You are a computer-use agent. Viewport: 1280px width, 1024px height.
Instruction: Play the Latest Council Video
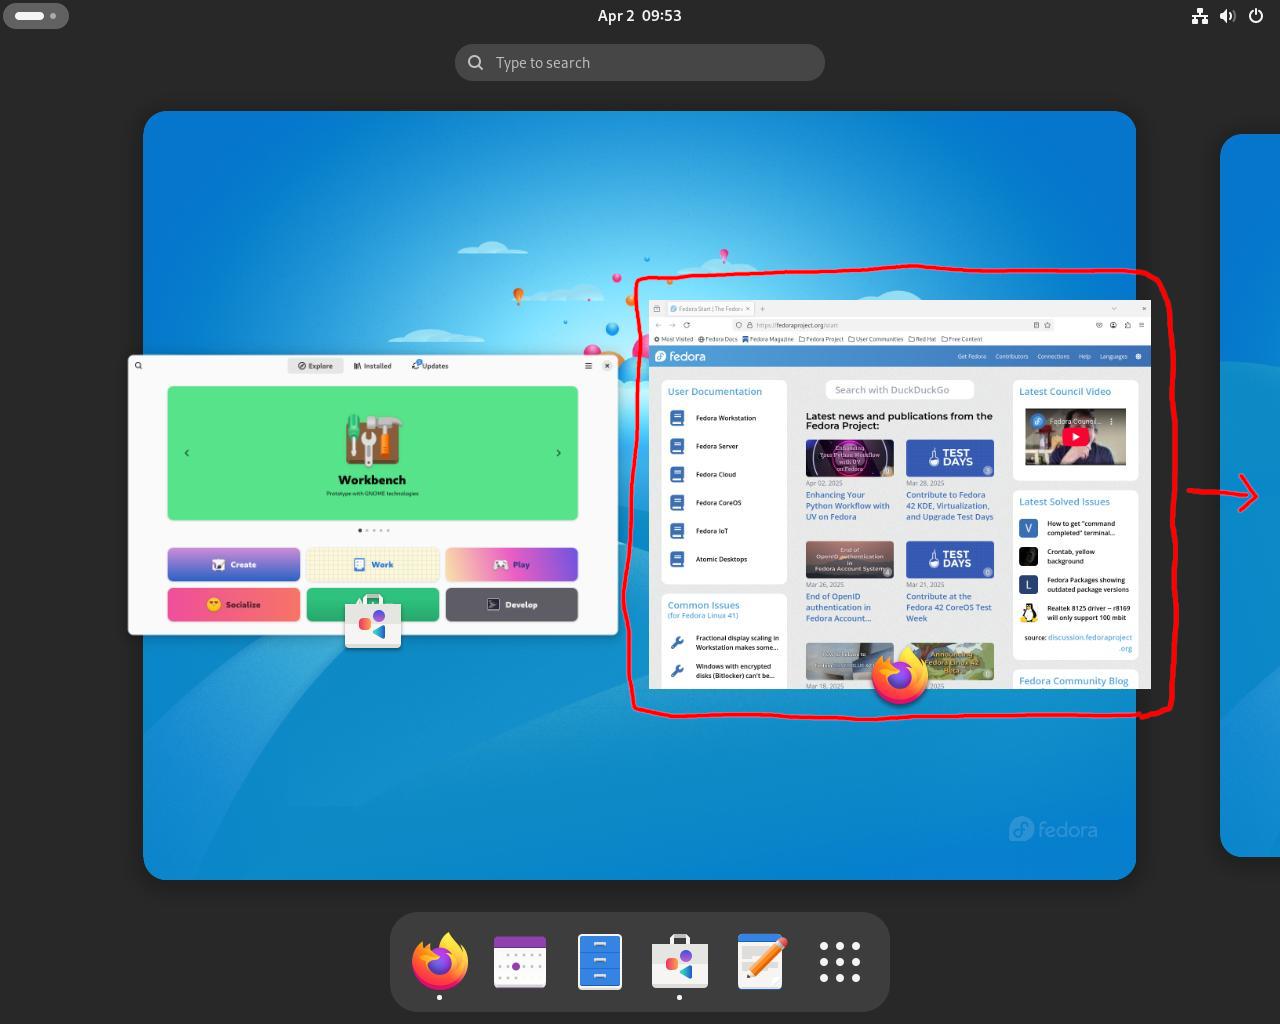click(1075, 436)
